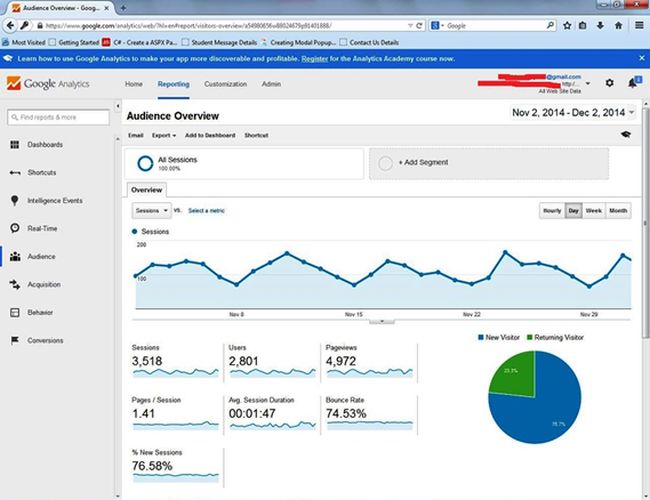Click the search magnifier in browser search box

pyautogui.click(x=550, y=25)
